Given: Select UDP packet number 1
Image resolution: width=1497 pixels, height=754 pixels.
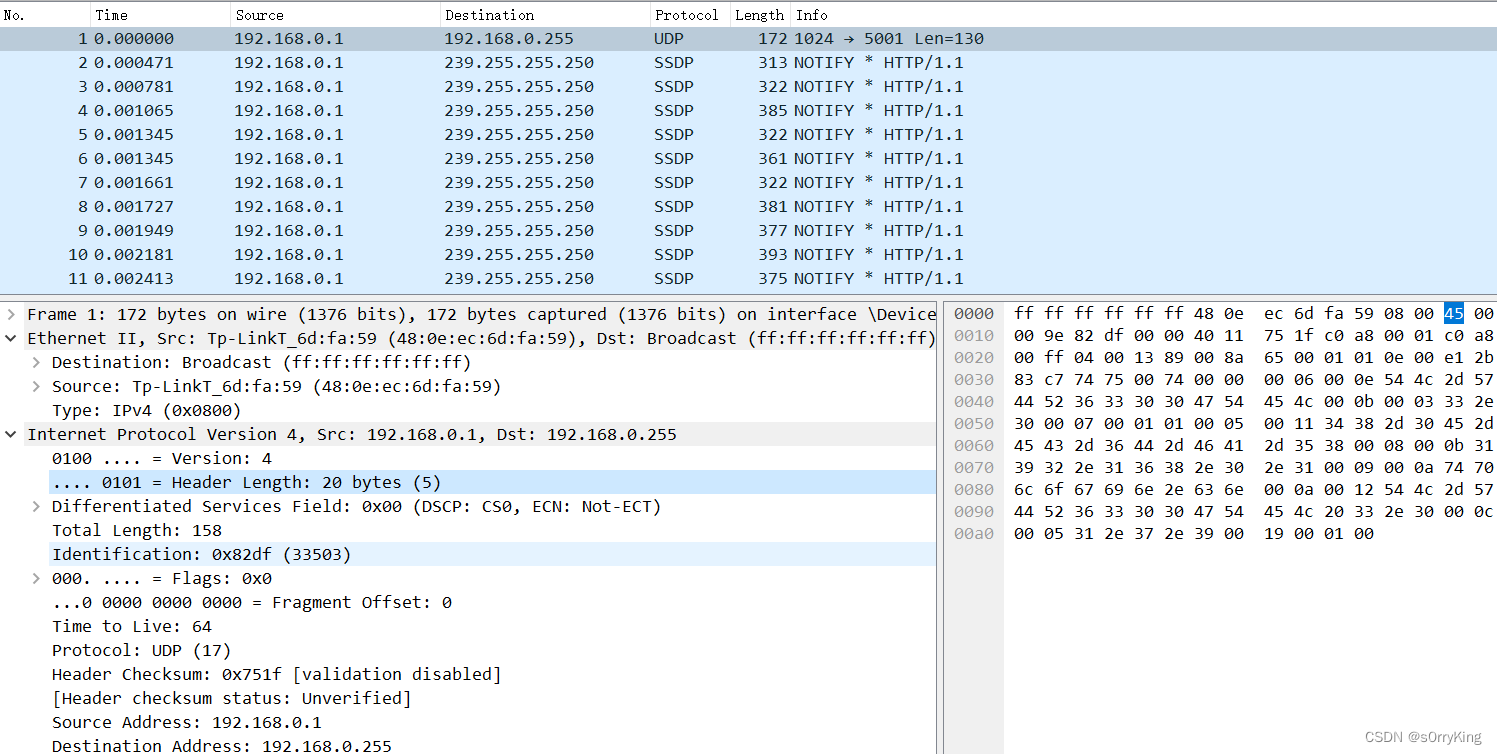Looking at the screenshot, I should tap(748, 39).
